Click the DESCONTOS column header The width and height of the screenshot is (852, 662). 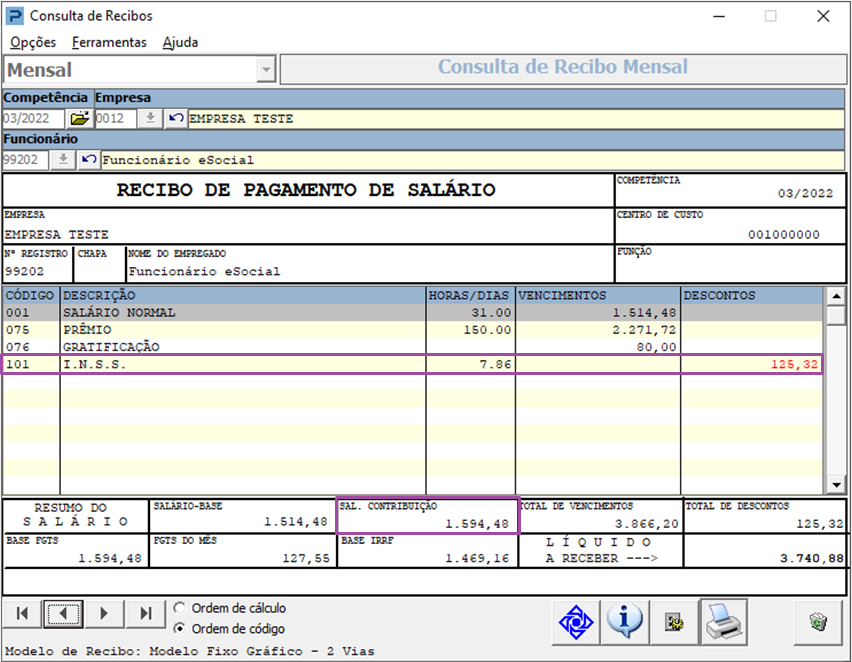[x=752, y=295]
